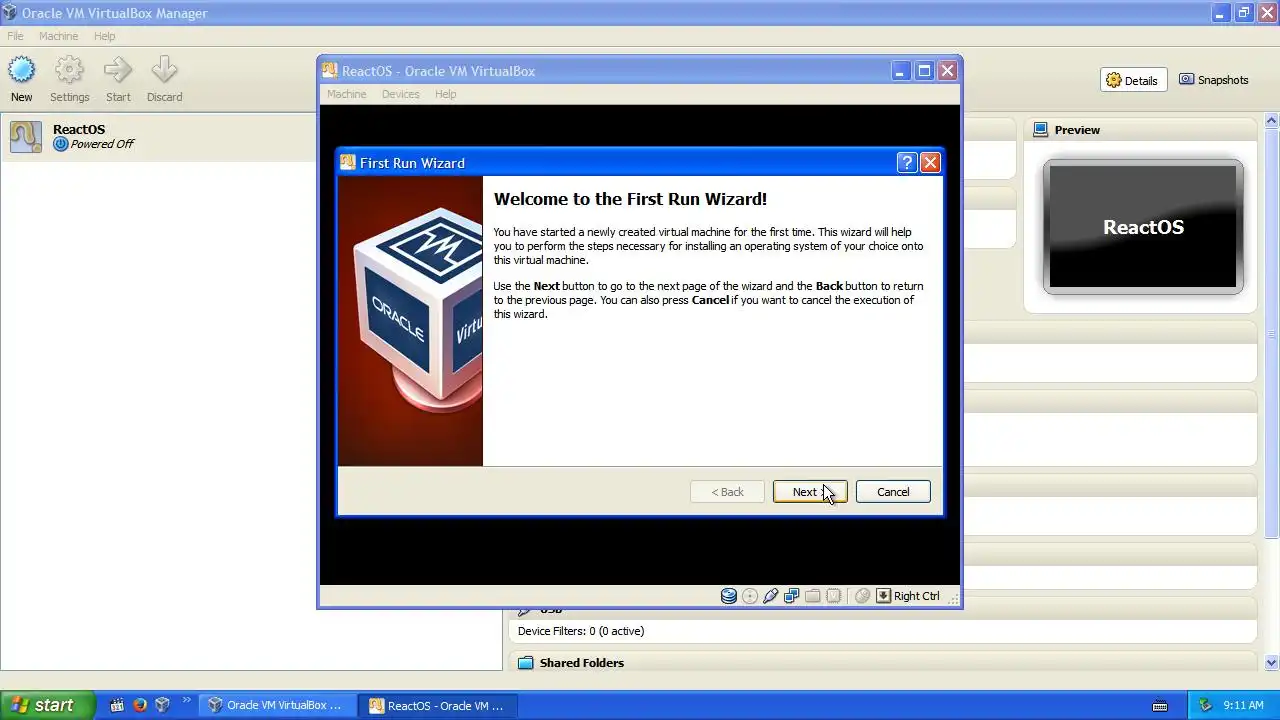This screenshot has width=1280, height=720.
Task: Click the host key arrow indicator icon
Action: tap(883, 596)
